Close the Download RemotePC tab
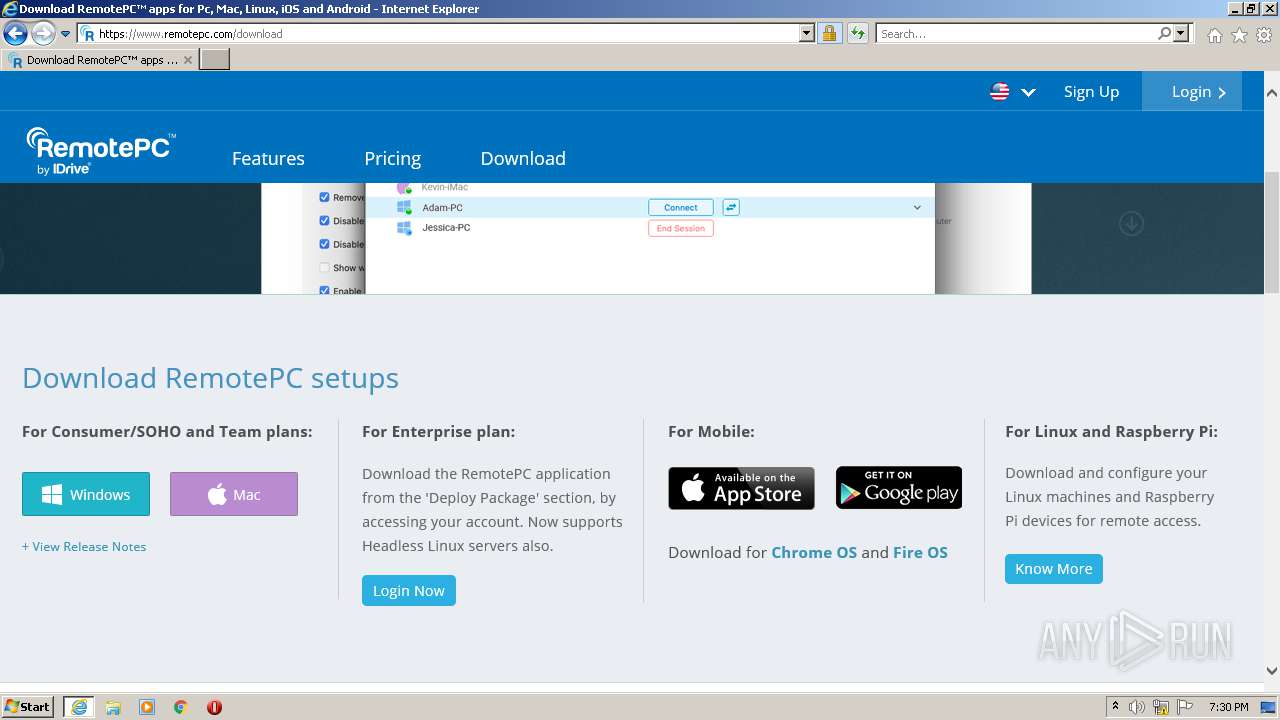The width and height of the screenshot is (1280, 720). click(x=188, y=60)
